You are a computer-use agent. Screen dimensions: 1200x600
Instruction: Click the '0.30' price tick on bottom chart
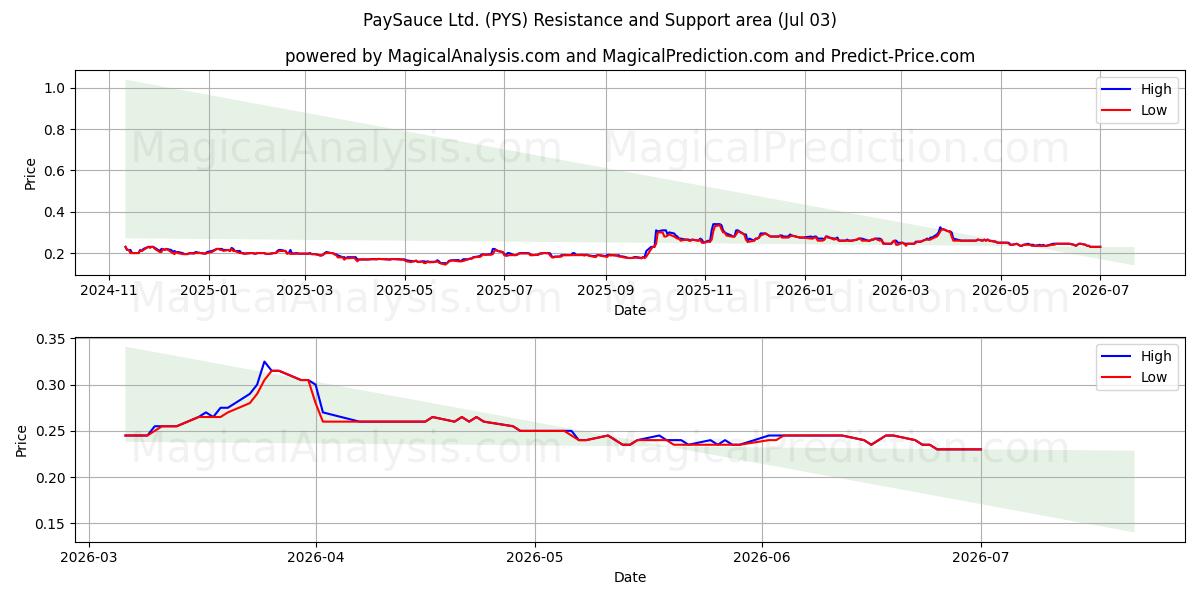(x=50, y=386)
